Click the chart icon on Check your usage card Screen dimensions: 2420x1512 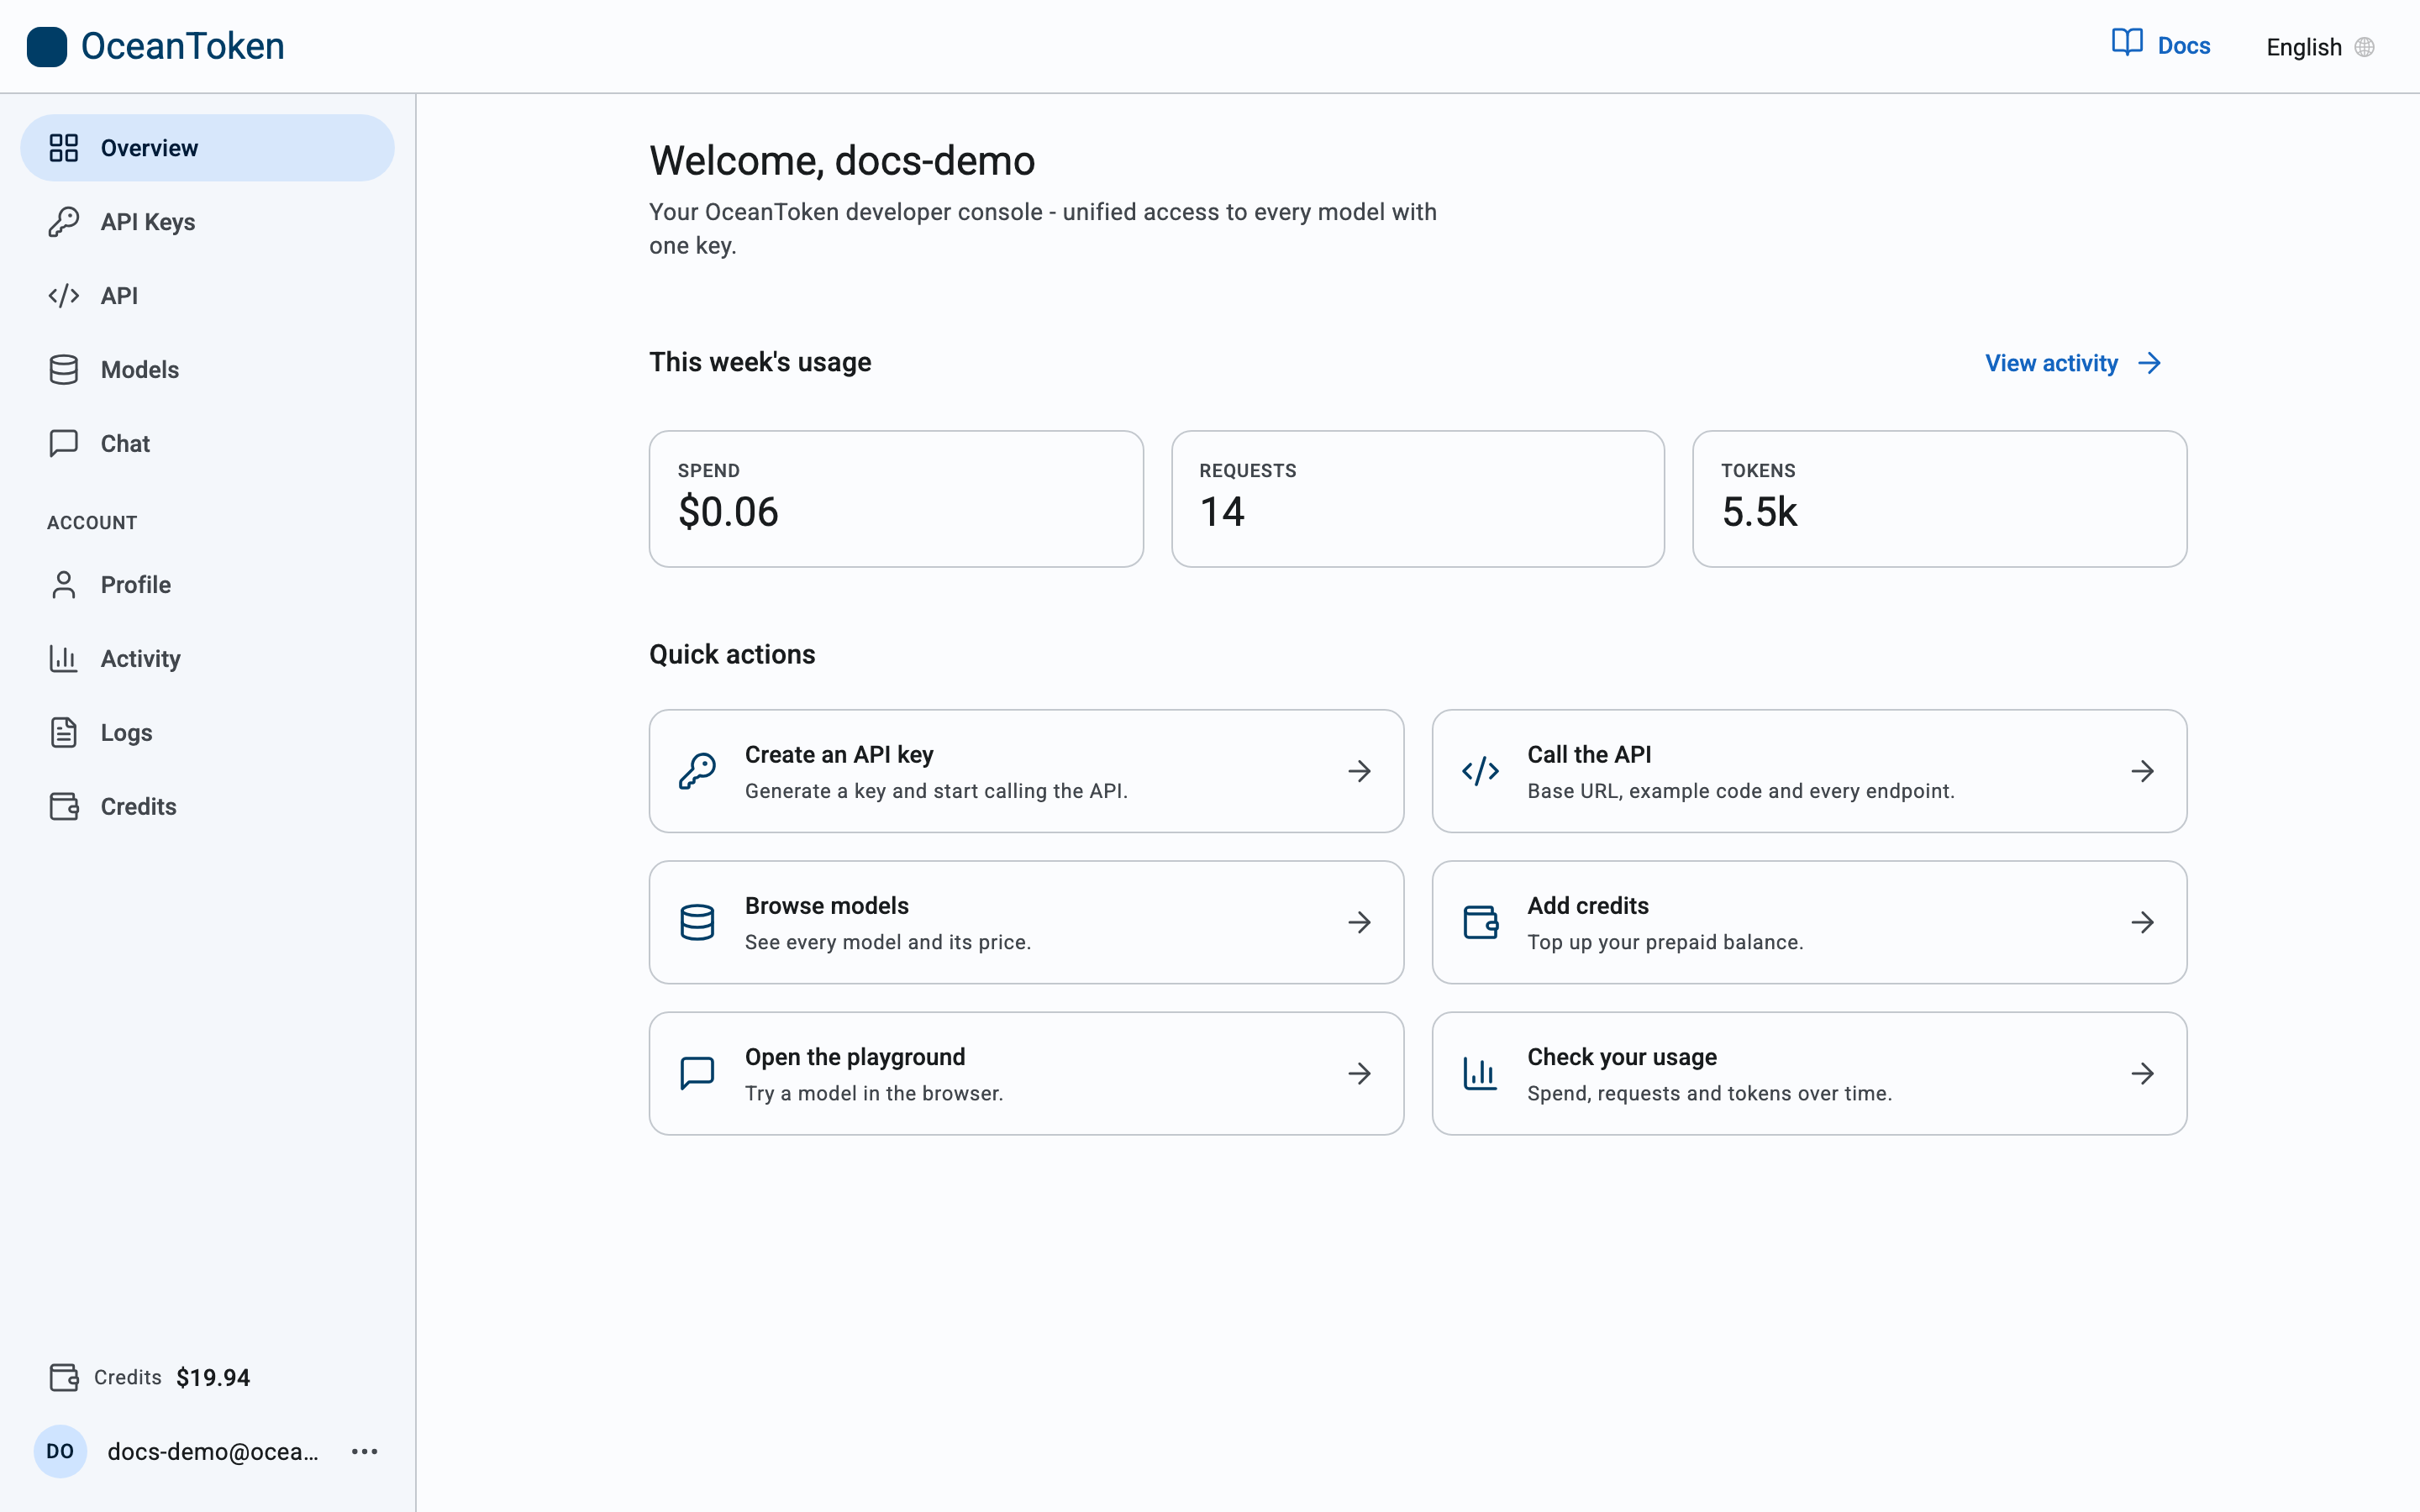click(1480, 1073)
